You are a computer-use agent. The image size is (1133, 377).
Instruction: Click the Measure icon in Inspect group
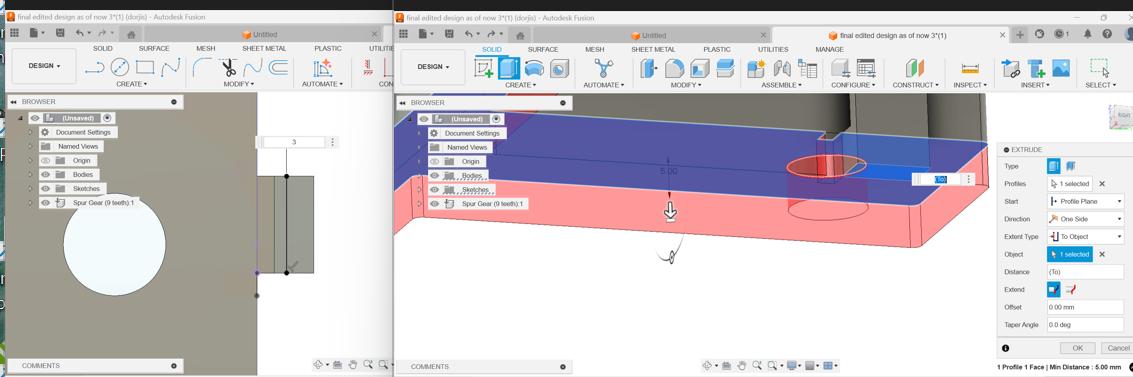click(x=970, y=68)
